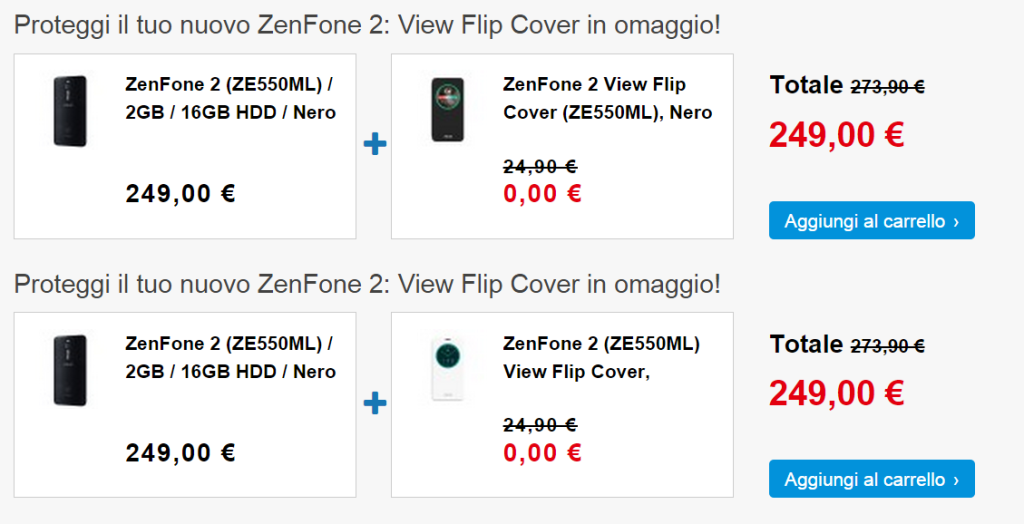This screenshot has height=524, width=1024.
Task: Click the second 'View Flip Cover in omaggio!' heading
Action: click(558, 284)
